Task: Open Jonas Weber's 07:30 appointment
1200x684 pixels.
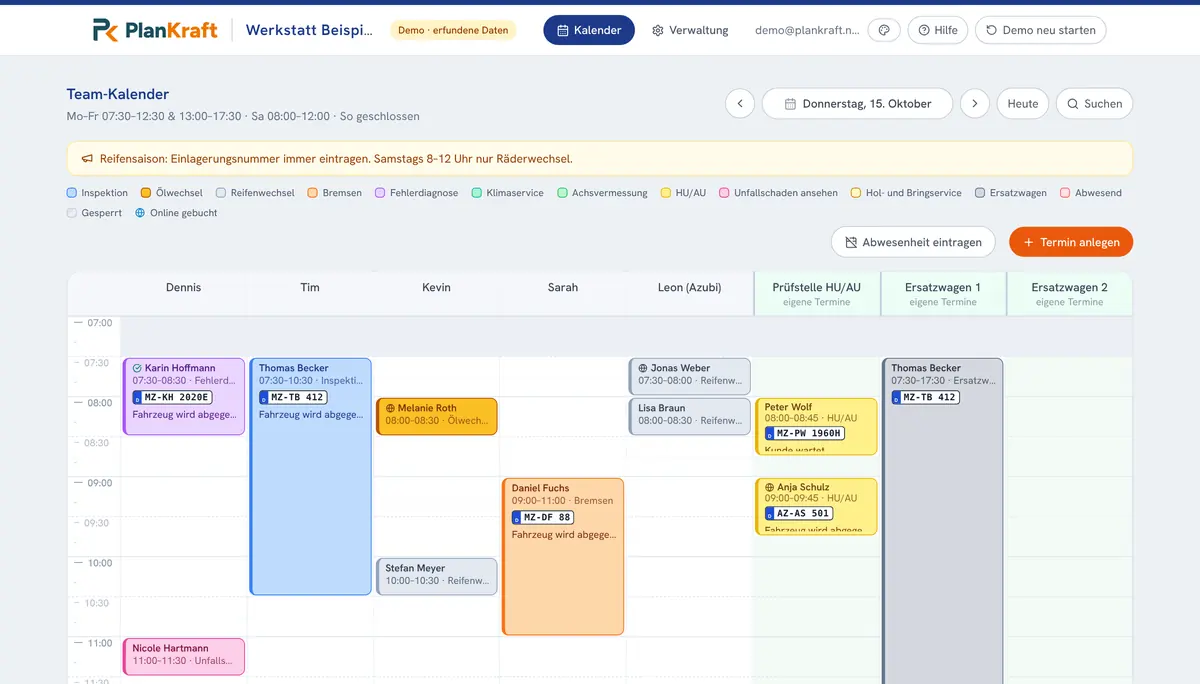Action: (x=690, y=376)
